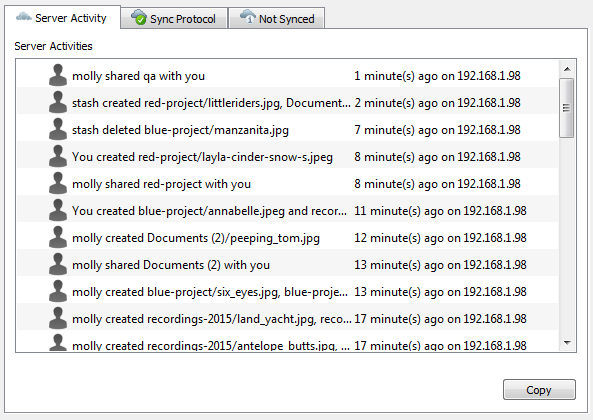Click the scrollbar down arrow
The height and width of the screenshot is (420, 593).
pos(567,343)
